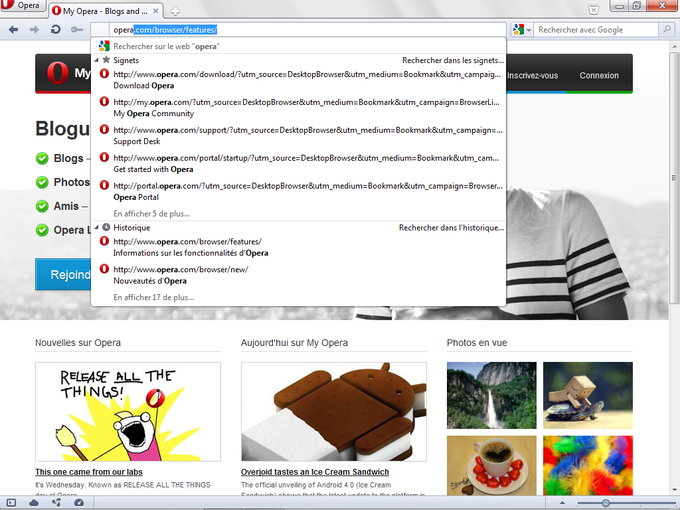Open a new tab with the plus button
This screenshot has height=510, width=680.
tap(175, 11)
